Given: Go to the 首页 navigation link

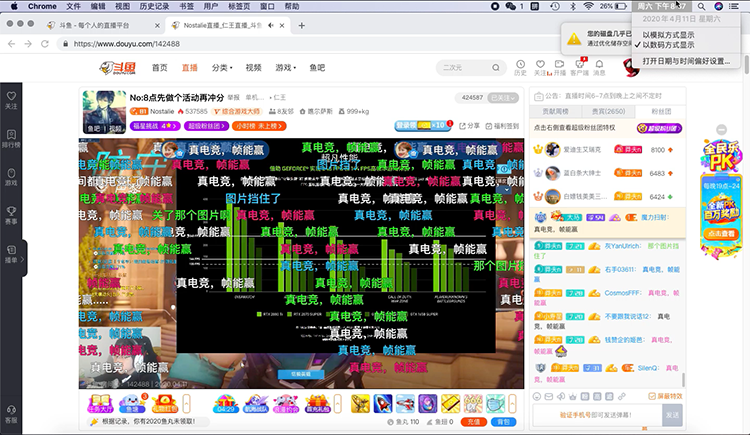Looking at the screenshot, I should coord(160,68).
